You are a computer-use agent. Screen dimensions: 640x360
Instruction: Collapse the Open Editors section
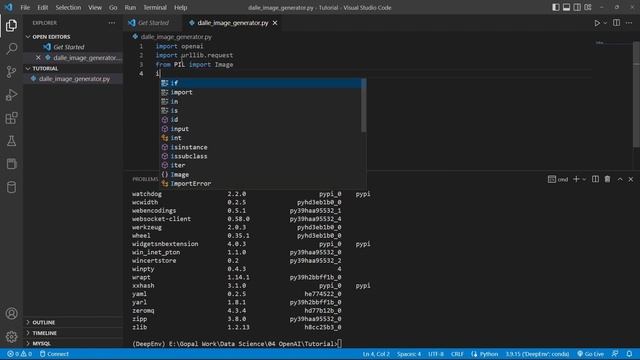click(x=73, y=37)
